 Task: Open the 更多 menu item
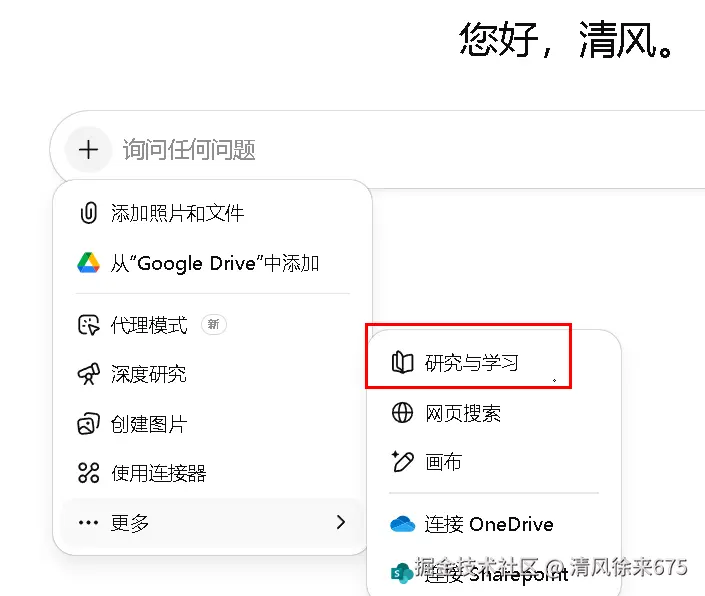click(x=212, y=522)
